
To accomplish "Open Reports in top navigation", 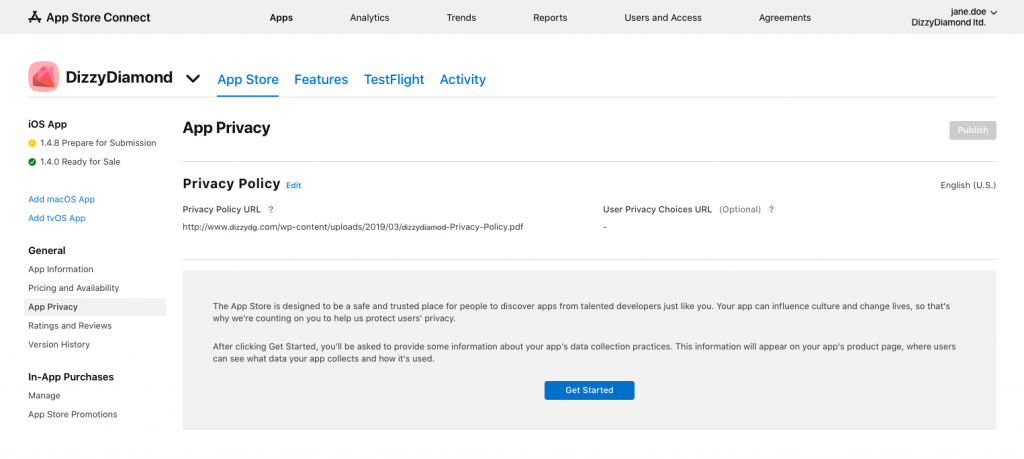I will (x=550, y=18).
